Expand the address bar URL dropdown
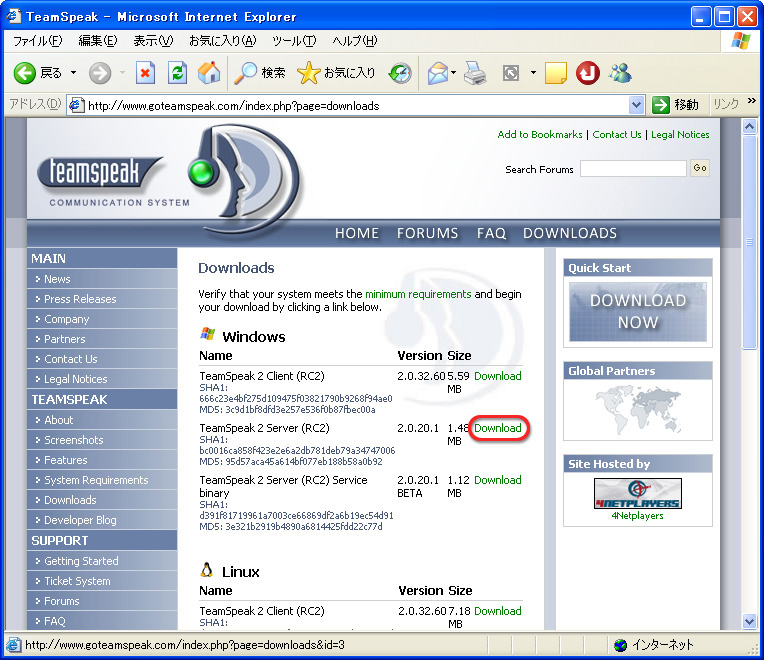The width and height of the screenshot is (764, 660). click(x=636, y=105)
